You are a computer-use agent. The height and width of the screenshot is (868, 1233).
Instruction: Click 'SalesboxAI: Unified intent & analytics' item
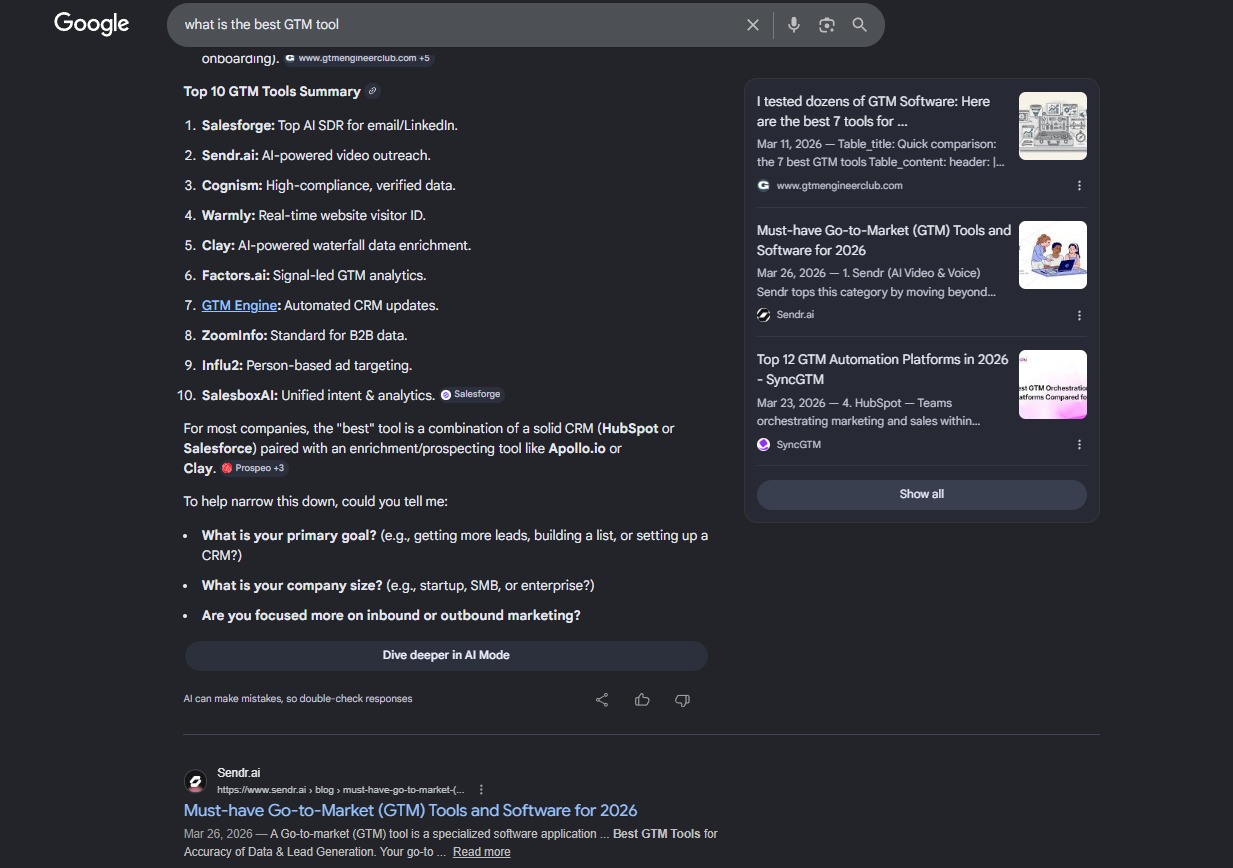[318, 395]
